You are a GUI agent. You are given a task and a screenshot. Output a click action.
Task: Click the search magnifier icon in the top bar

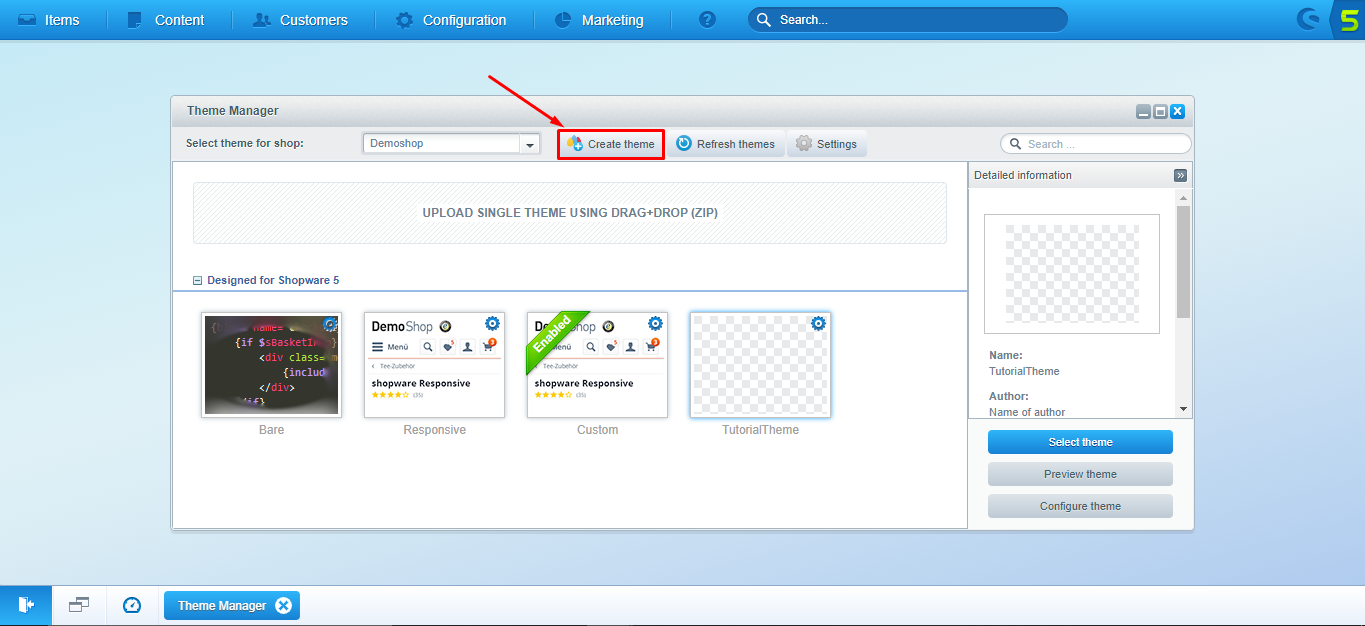pyautogui.click(x=764, y=20)
